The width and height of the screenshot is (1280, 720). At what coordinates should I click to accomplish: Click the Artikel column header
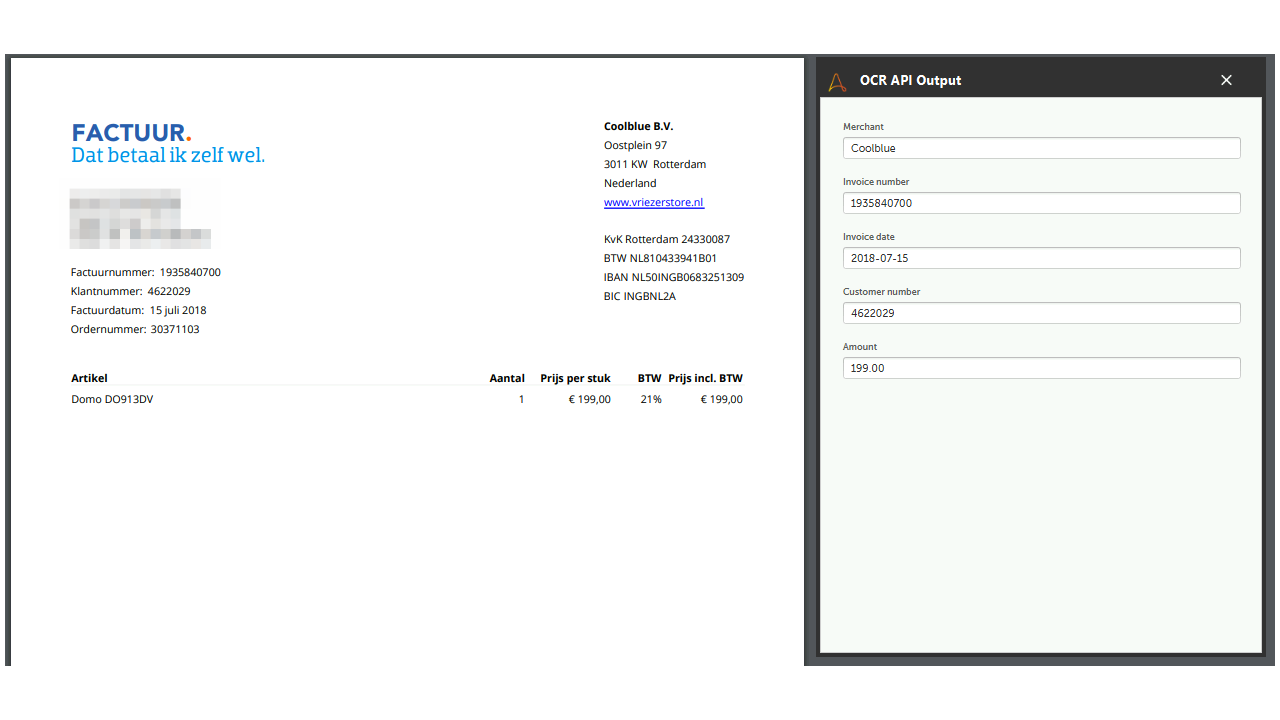89,378
